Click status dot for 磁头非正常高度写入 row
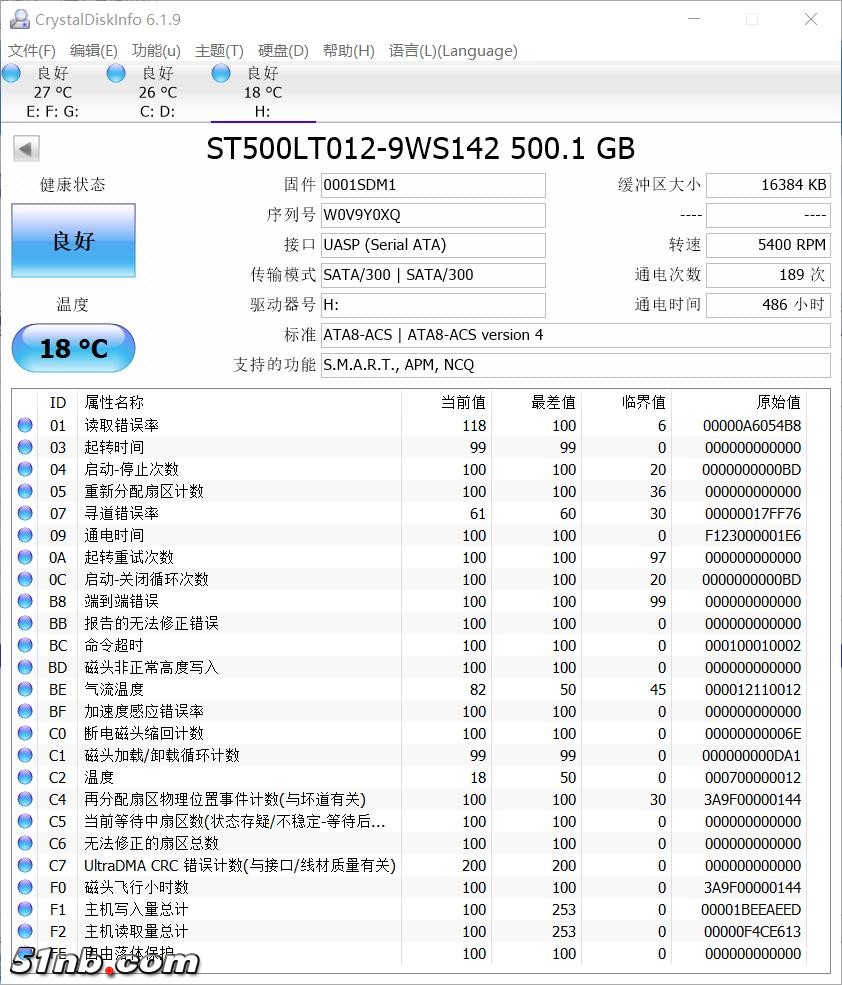 click(x=25, y=667)
